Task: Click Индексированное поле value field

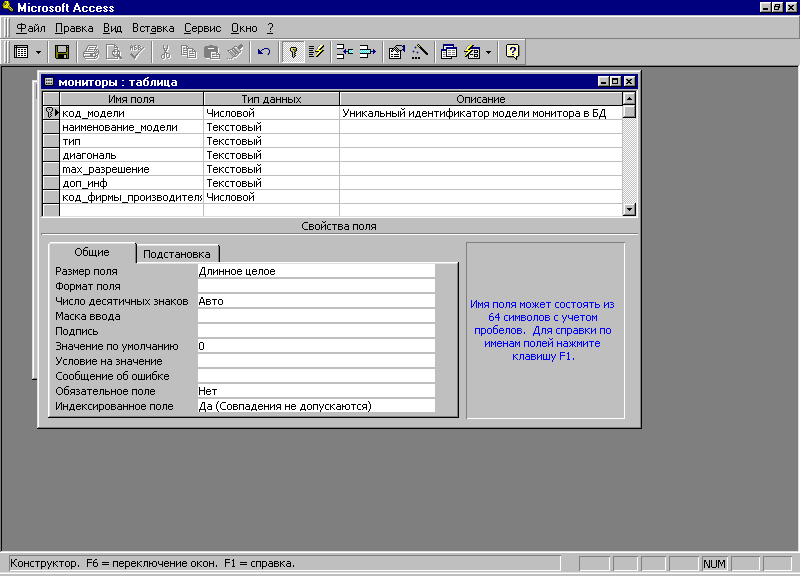Action: click(316, 406)
